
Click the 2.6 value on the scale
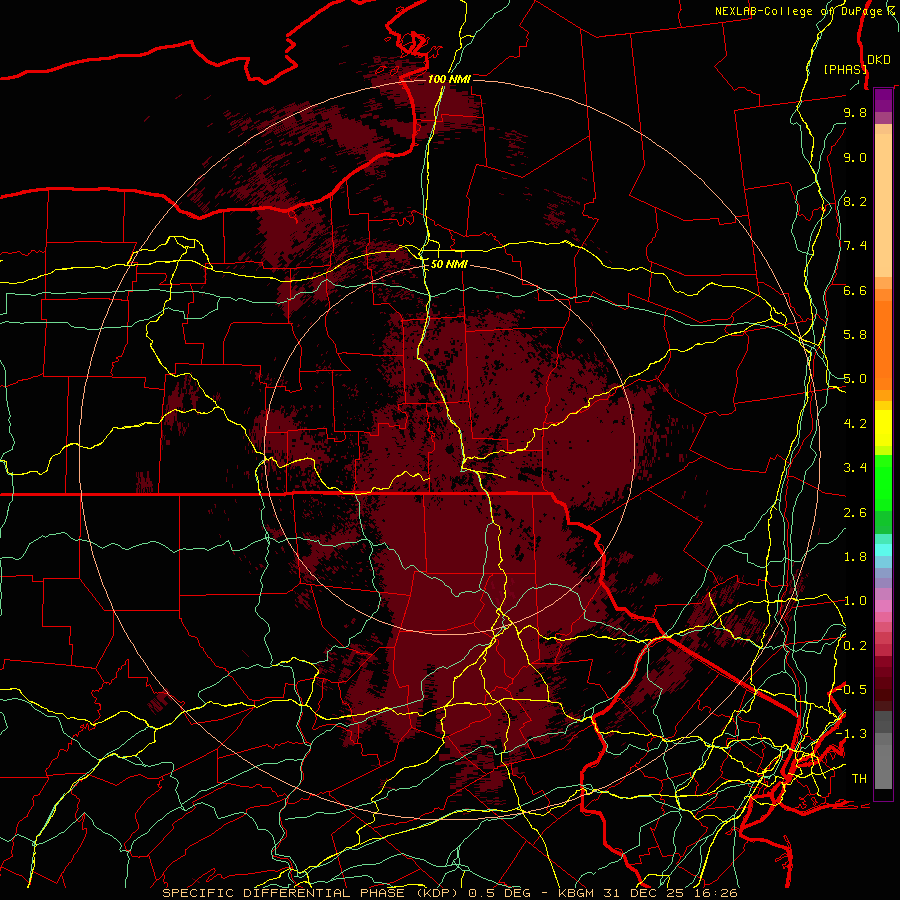[x=855, y=513]
